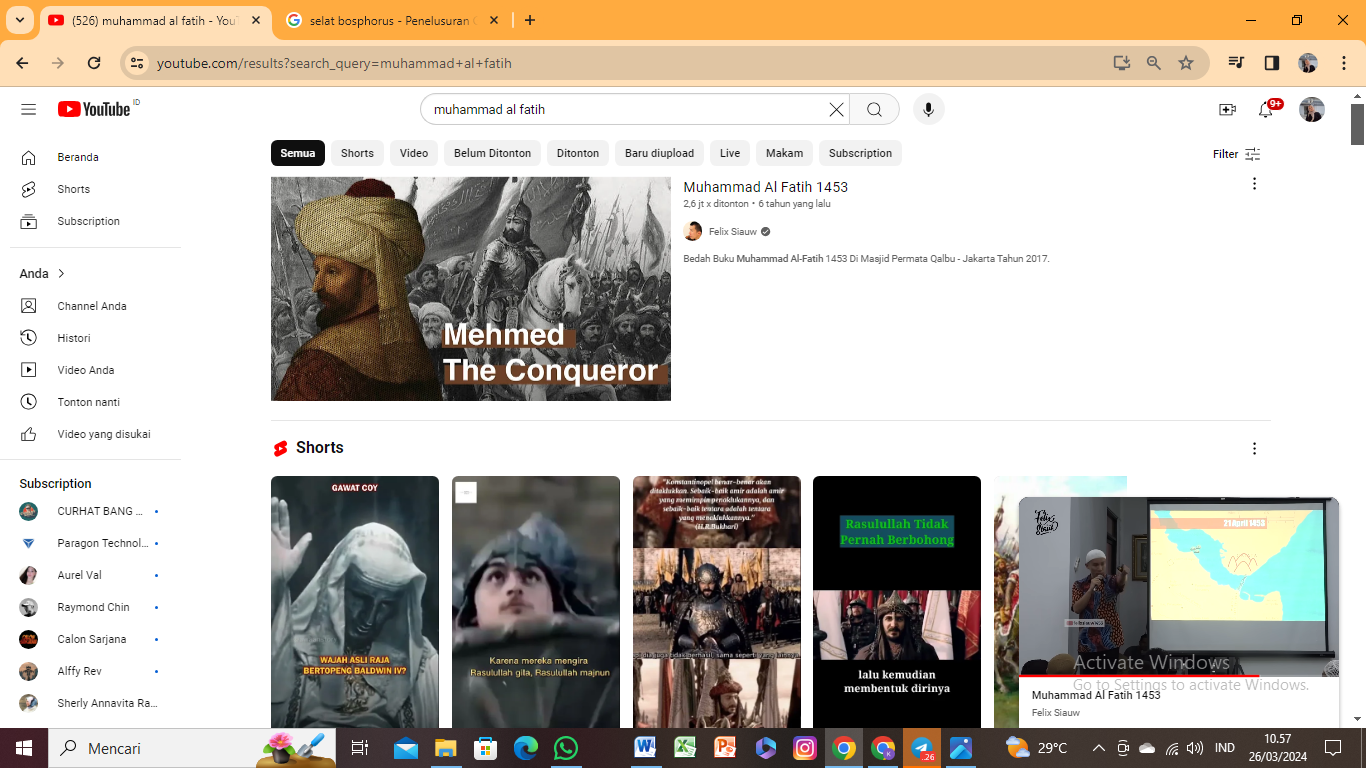Open the Chrome tab search dropdown
Image resolution: width=1366 pixels, height=768 pixels.
19,20
